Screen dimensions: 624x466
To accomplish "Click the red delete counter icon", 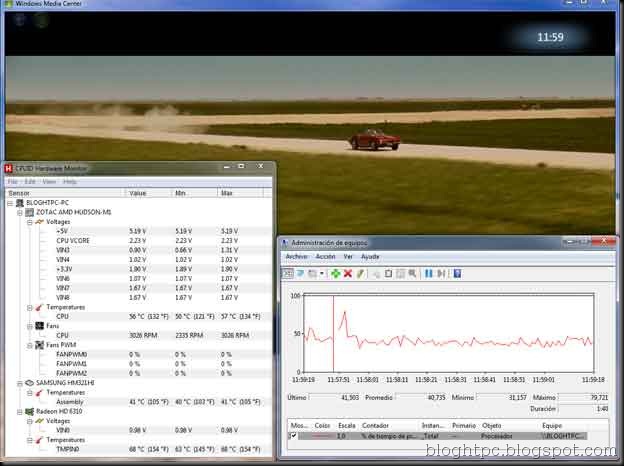I will pyautogui.click(x=347, y=272).
